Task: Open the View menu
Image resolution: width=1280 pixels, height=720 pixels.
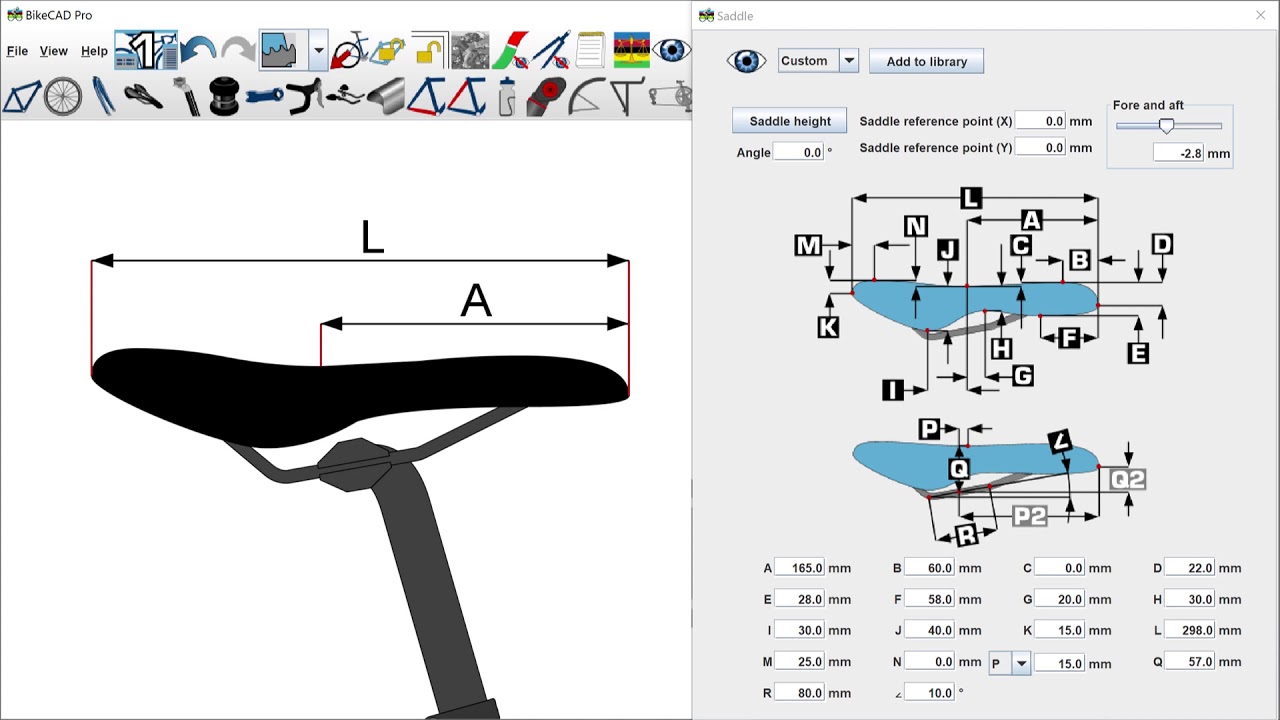Action: 53,51
